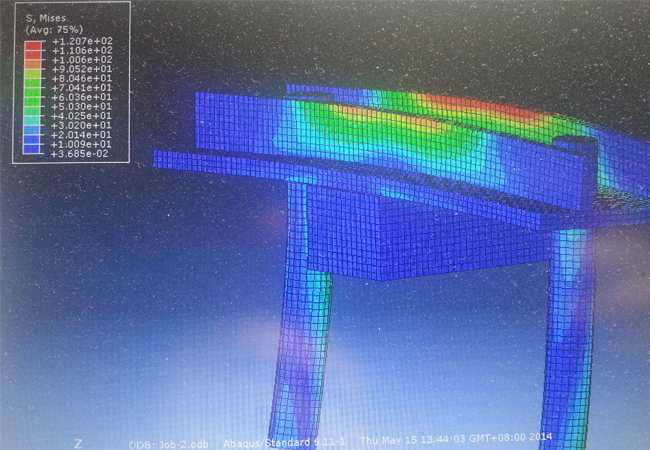Select legend value +7.041e+01
Image resolution: width=650 pixels, height=450 pixels.
(82, 87)
